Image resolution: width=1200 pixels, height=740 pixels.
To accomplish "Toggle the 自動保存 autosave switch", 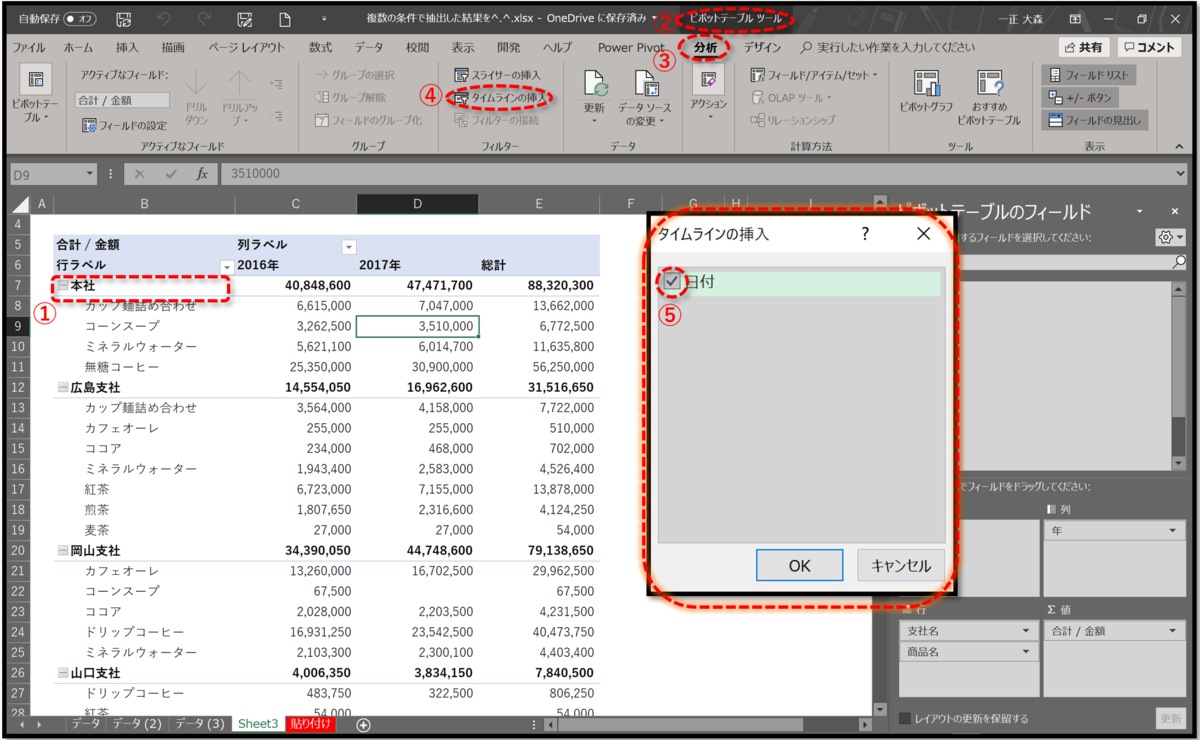I will pos(80,19).
